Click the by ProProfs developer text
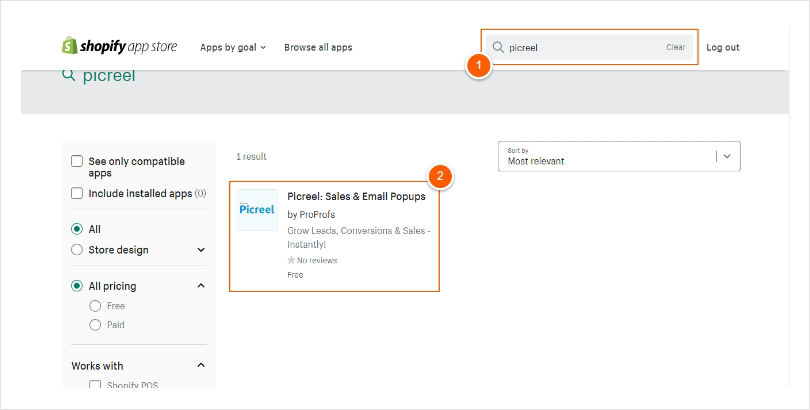810x410 pixels. [x=311, y=214]
